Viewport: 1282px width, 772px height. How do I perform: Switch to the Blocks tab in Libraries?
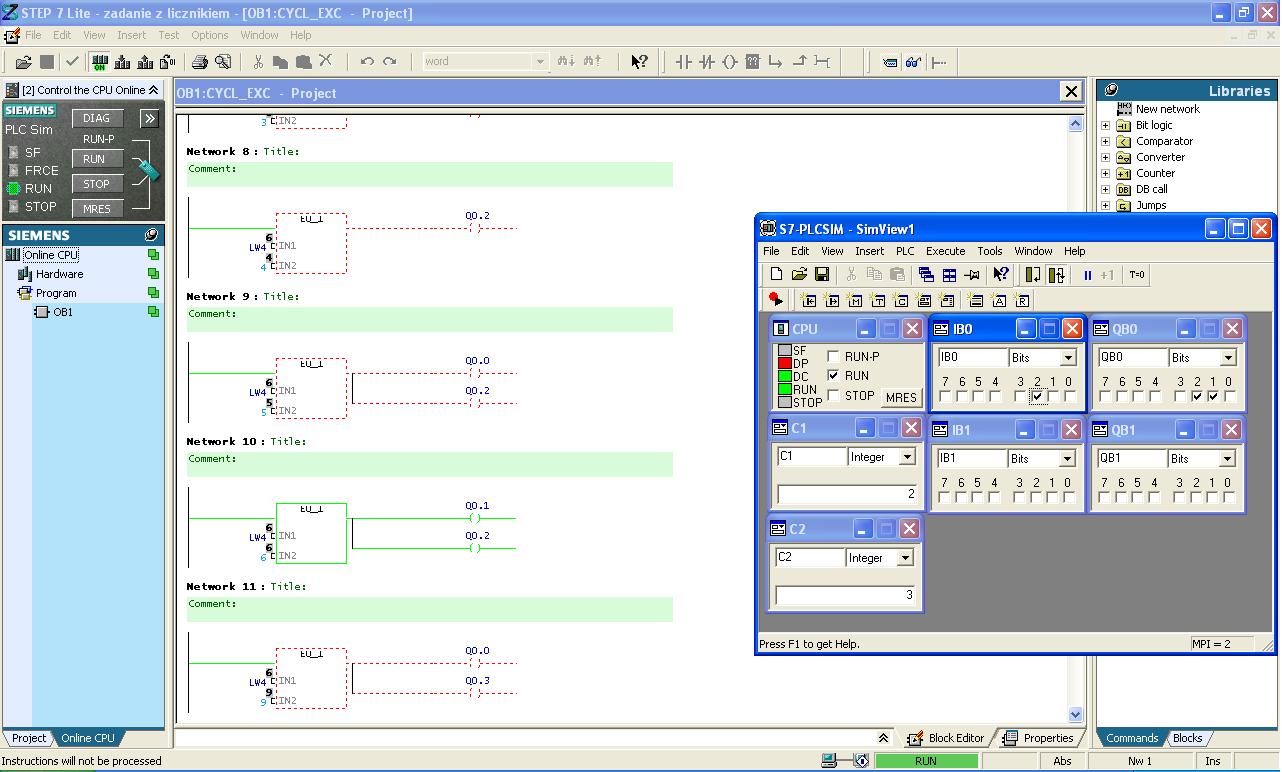[x=1187, y=738]
